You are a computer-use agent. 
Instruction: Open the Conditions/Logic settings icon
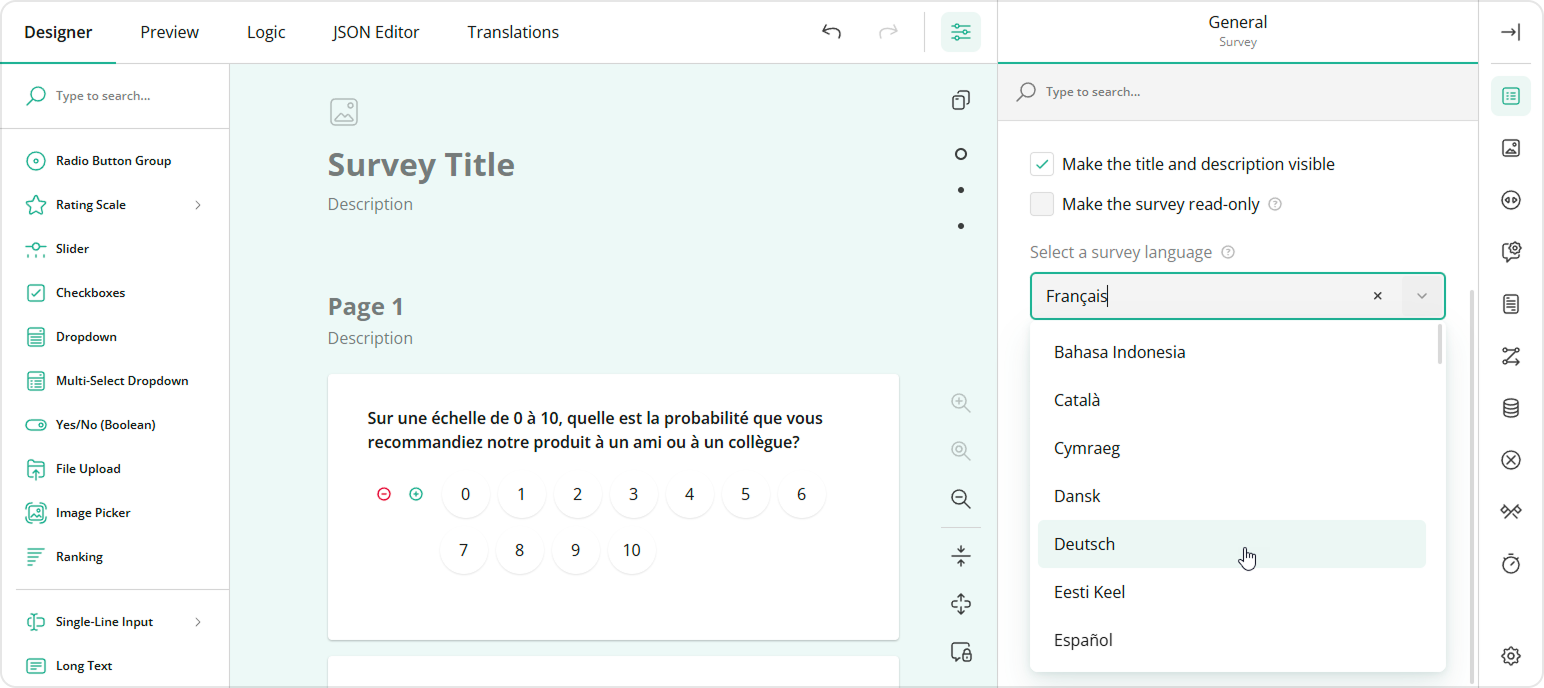[1511, 355]
